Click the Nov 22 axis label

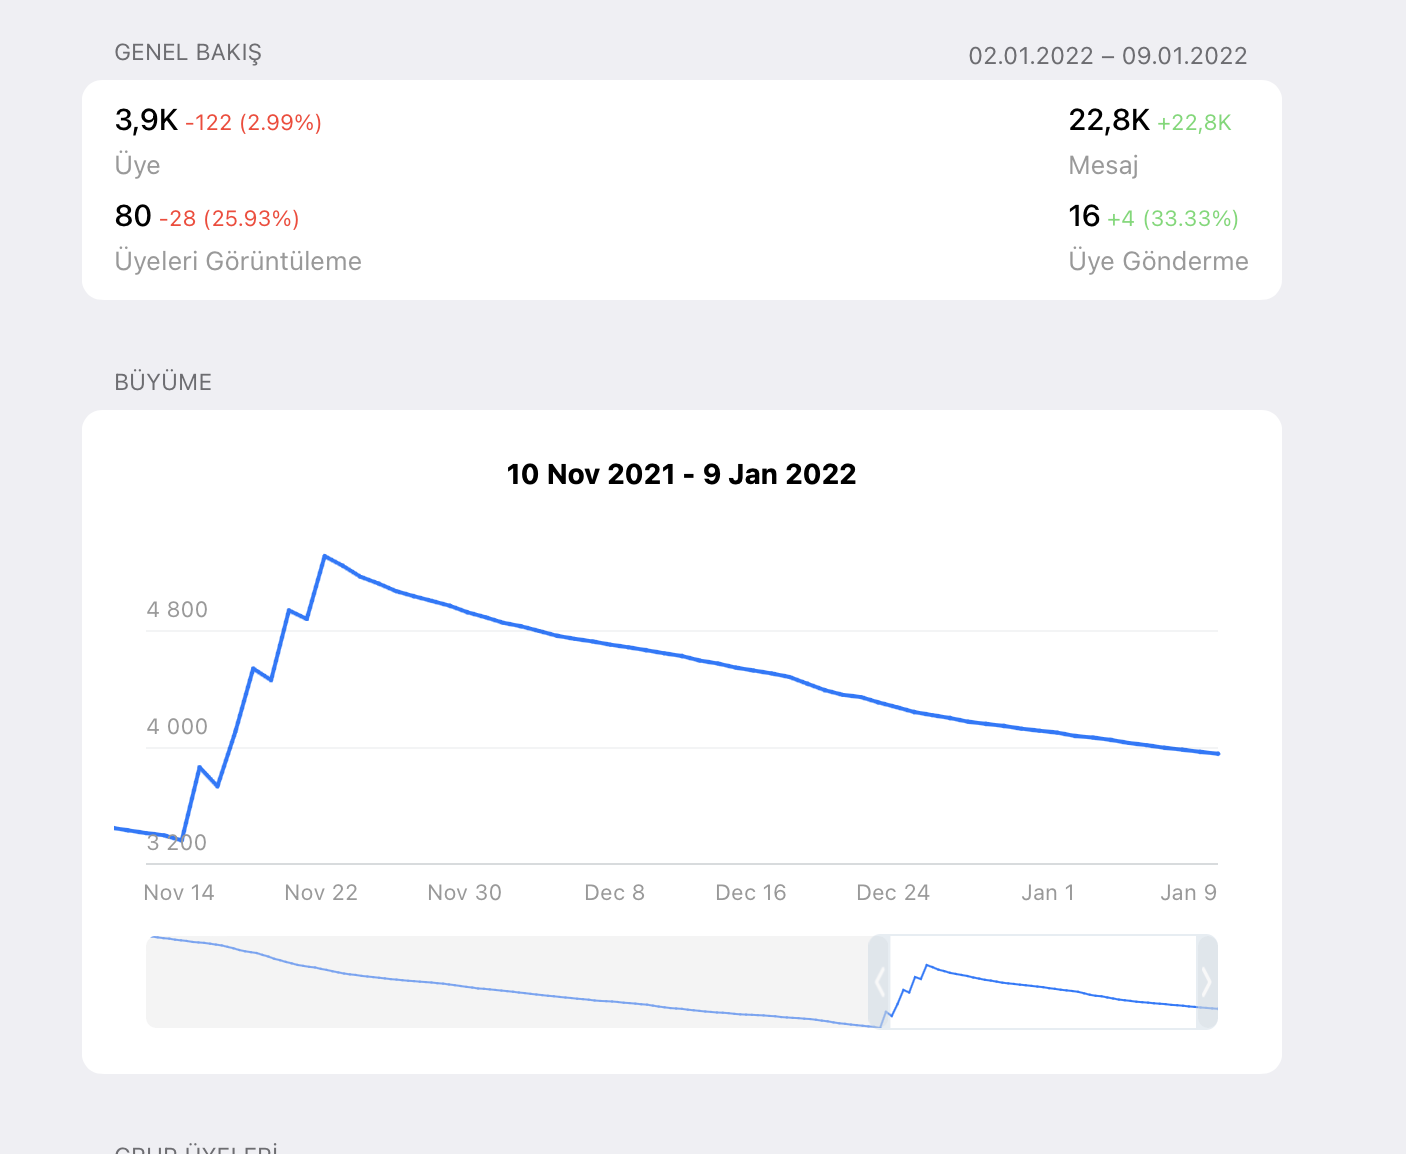[x=321, y=892]
